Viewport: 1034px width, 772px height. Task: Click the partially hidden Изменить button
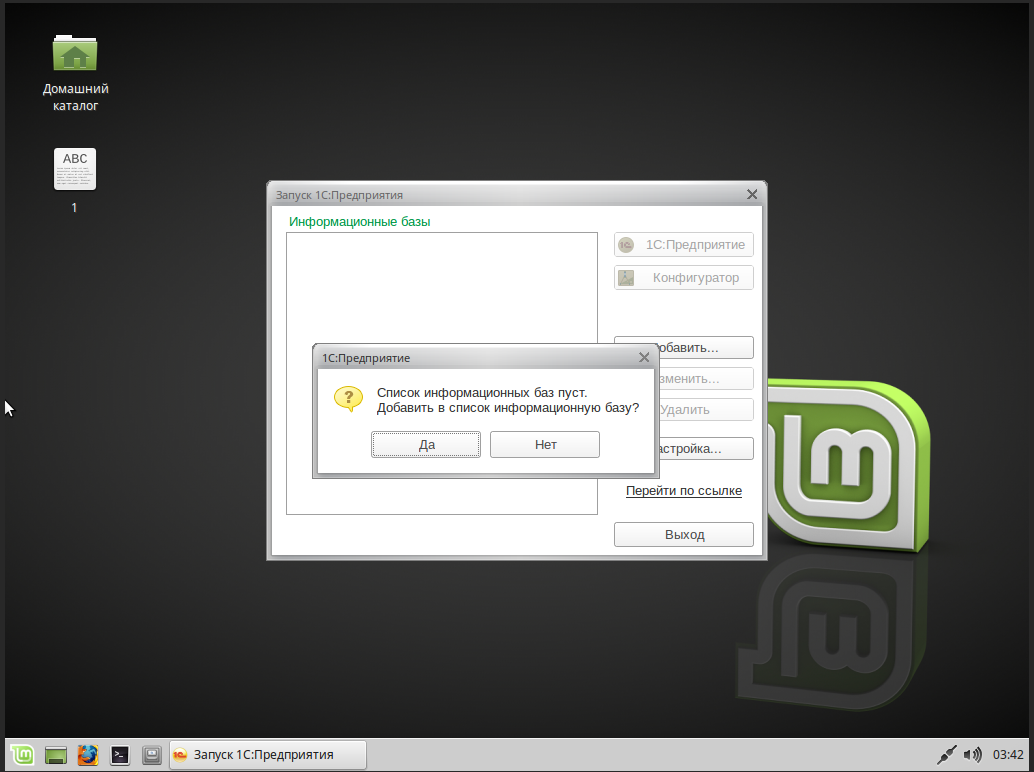coord(706,378)
